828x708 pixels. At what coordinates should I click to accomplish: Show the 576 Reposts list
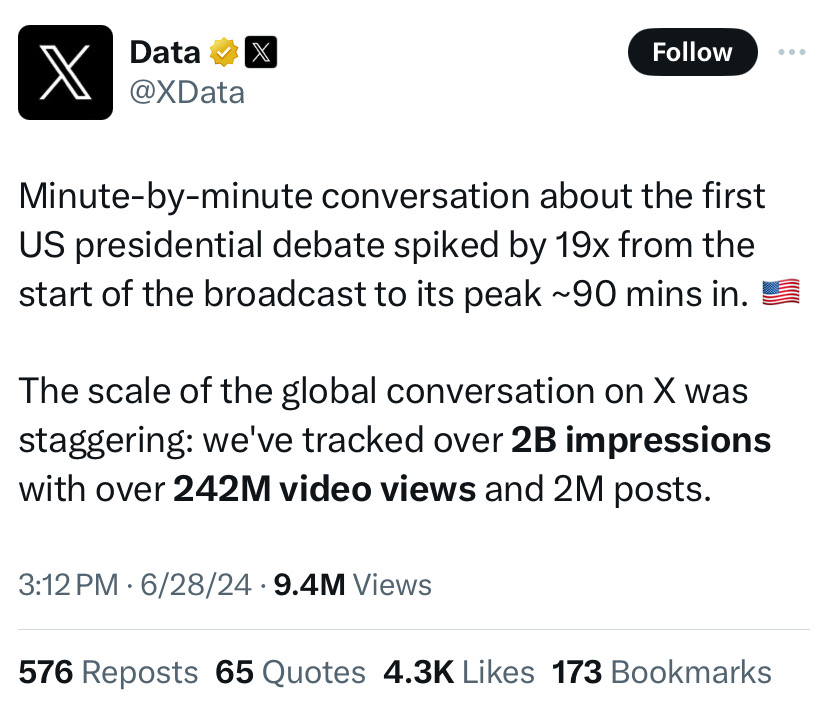click(x=108, y=672)
